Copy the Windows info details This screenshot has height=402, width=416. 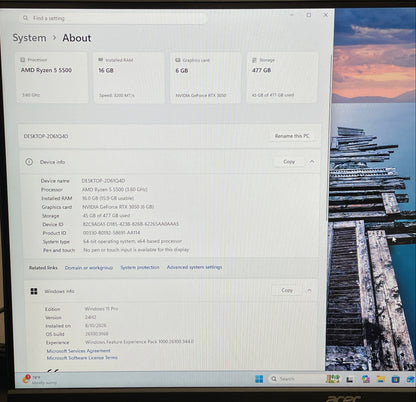(x=287, y=290)
